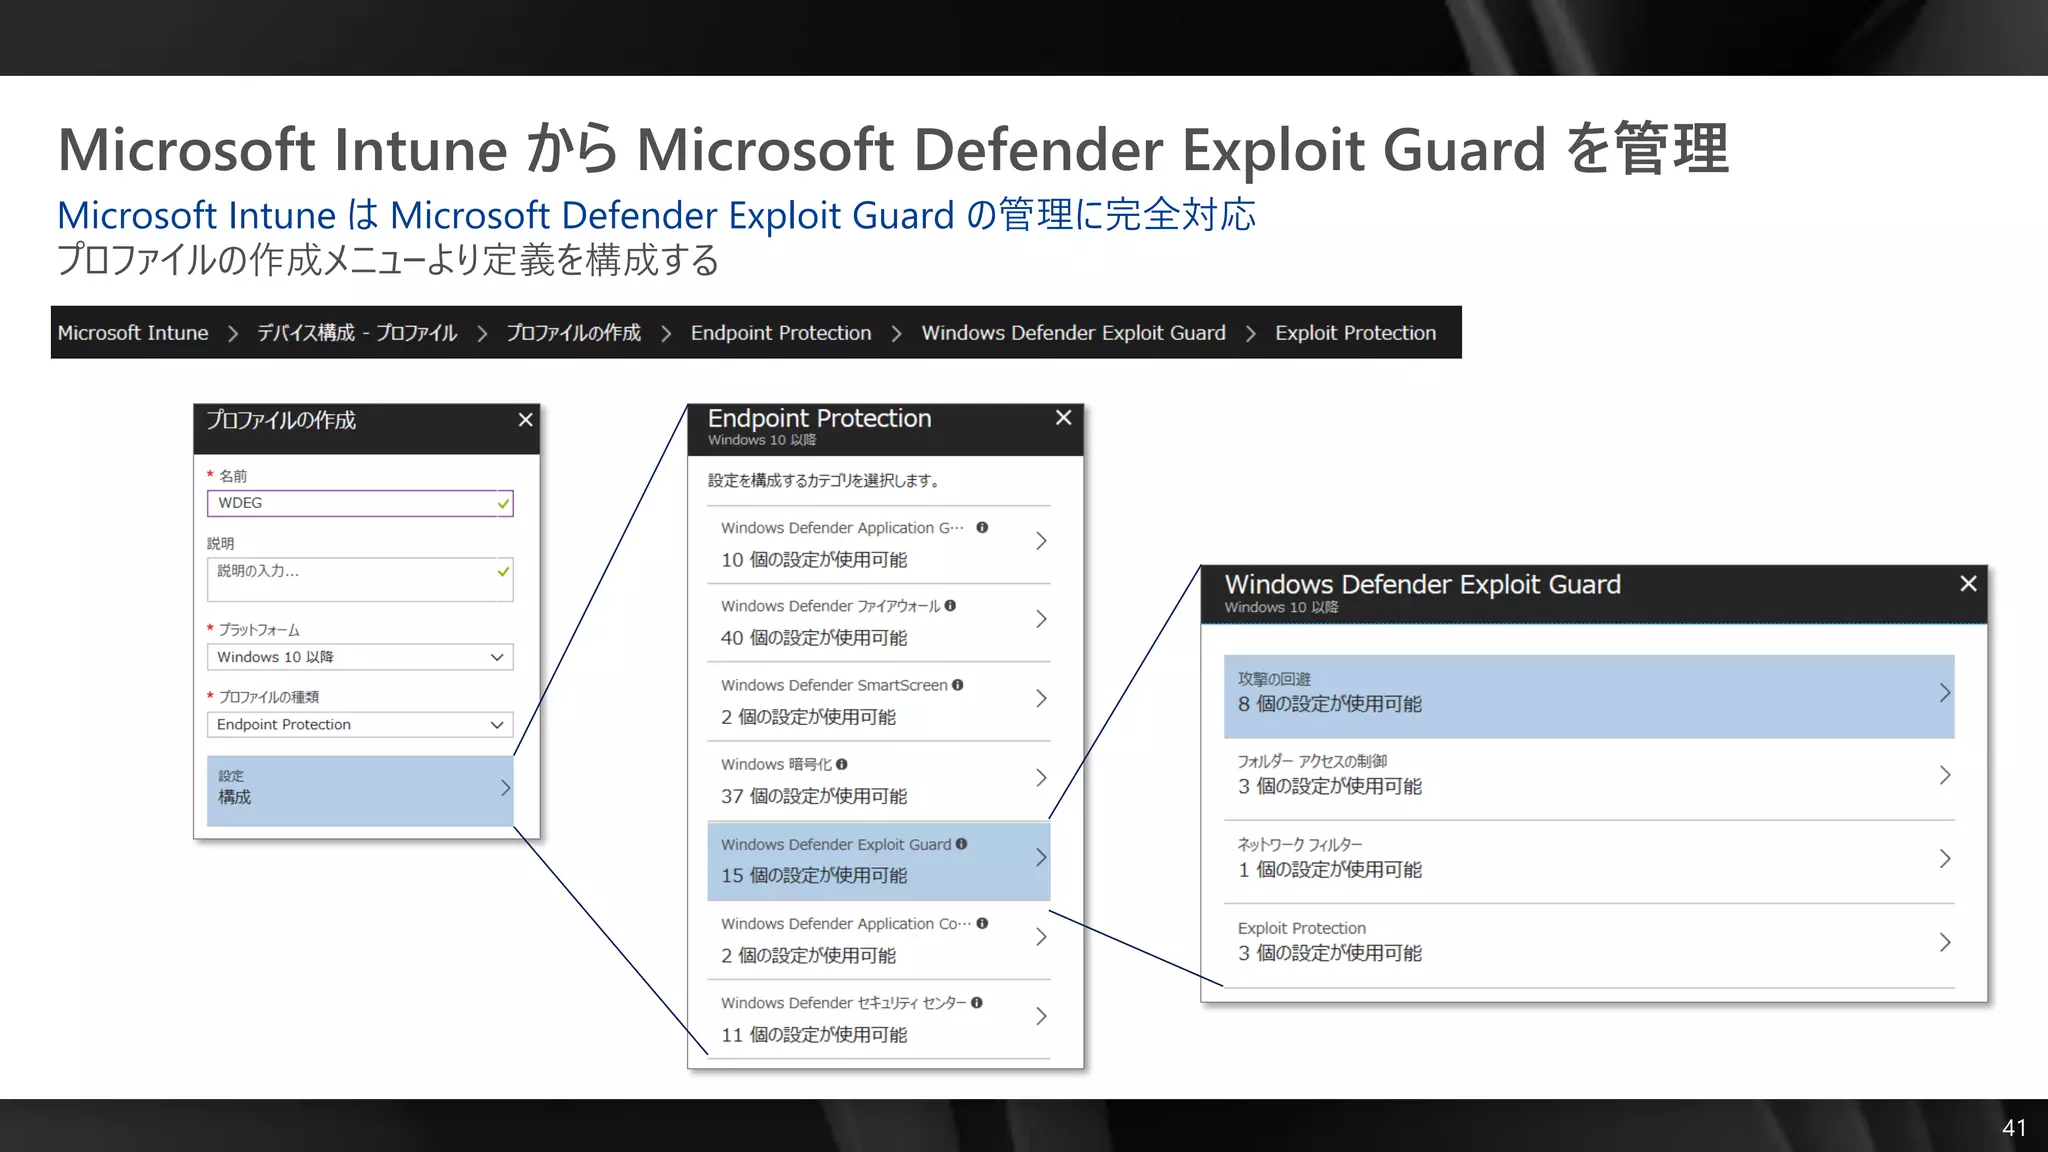Image resolution: width=2048 pixels, height=1152 pixels.
Task: Open Windows Defender Application Co… settings row
Action: coord(879,939)
